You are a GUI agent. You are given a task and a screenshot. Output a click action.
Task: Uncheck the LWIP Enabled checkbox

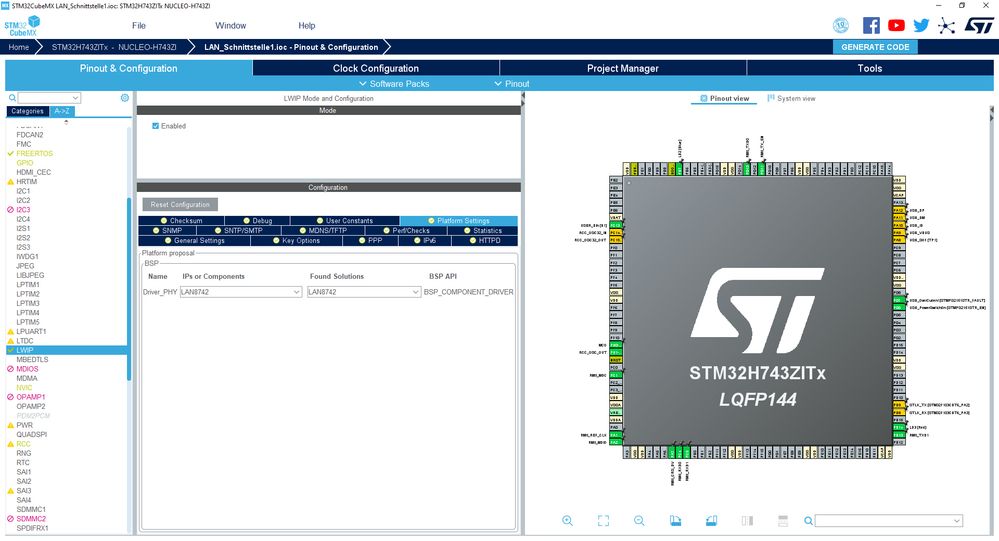(155, 126)
